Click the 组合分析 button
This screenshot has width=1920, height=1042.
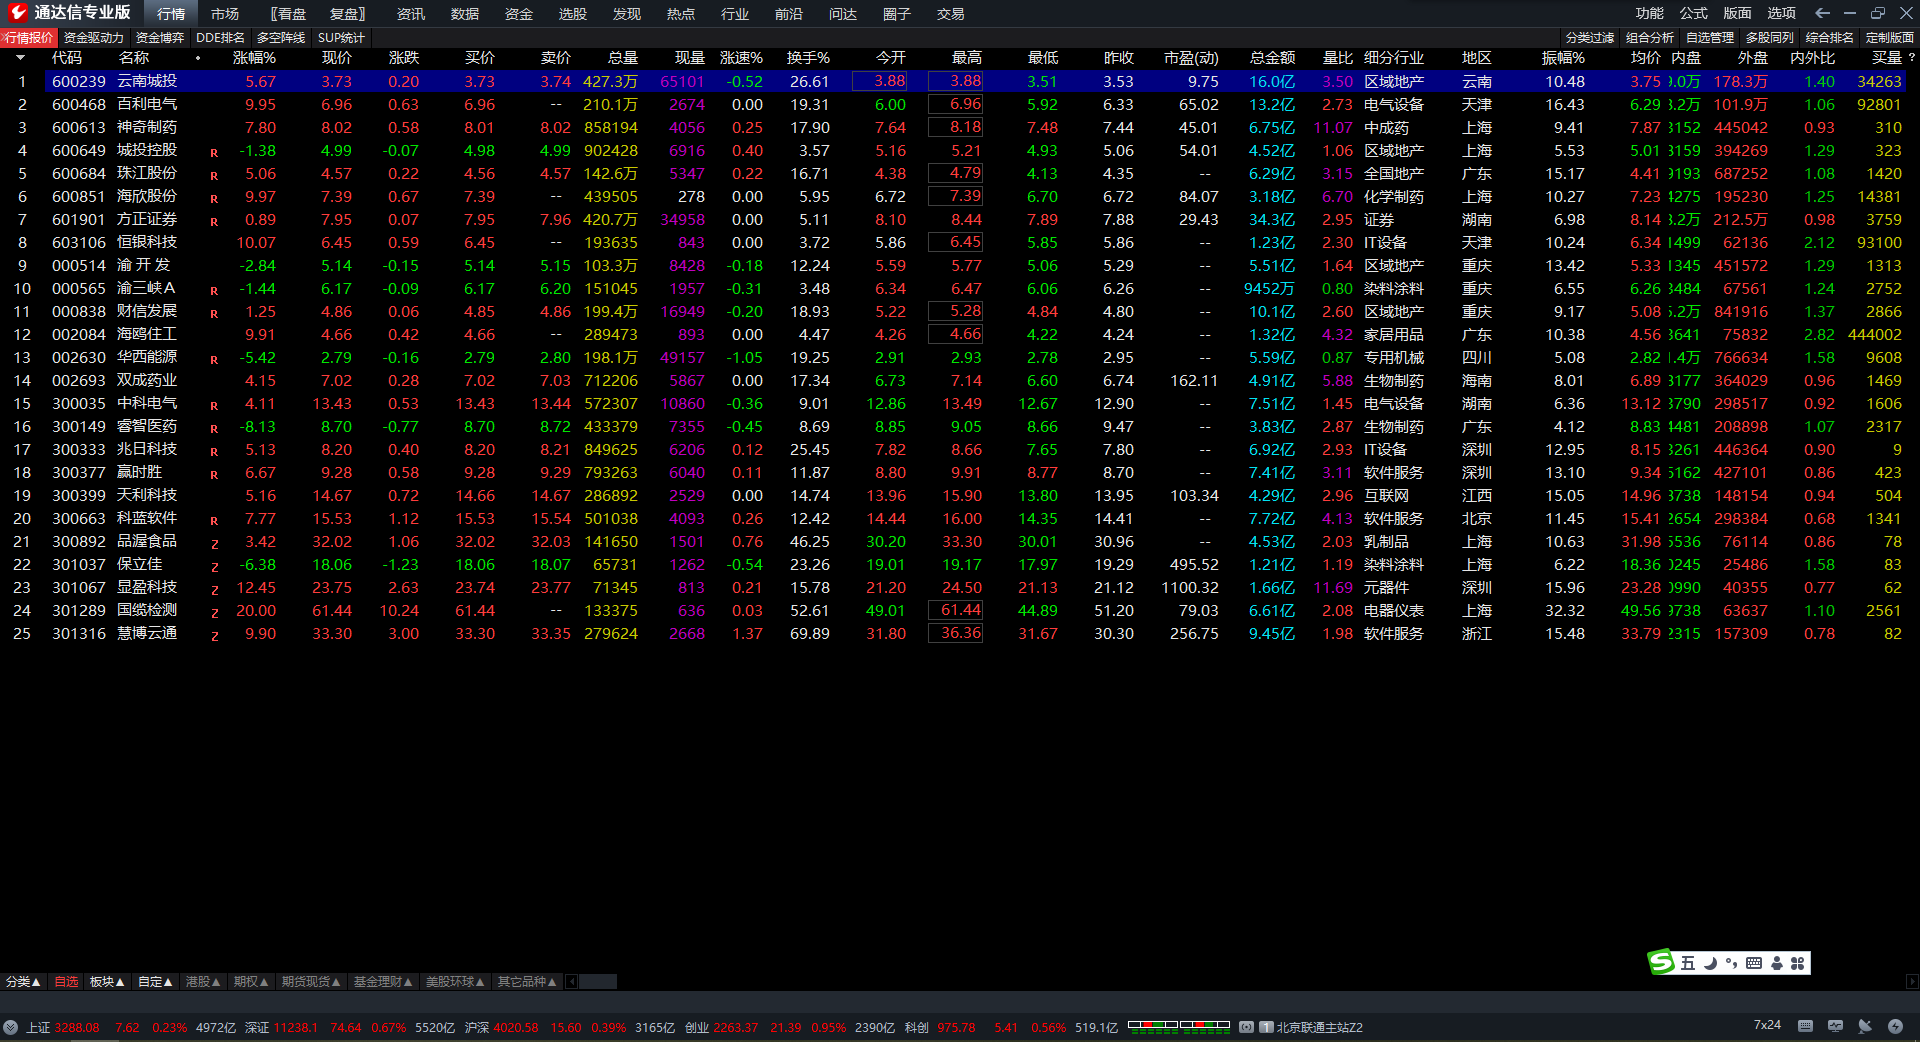coord(1650,37)
